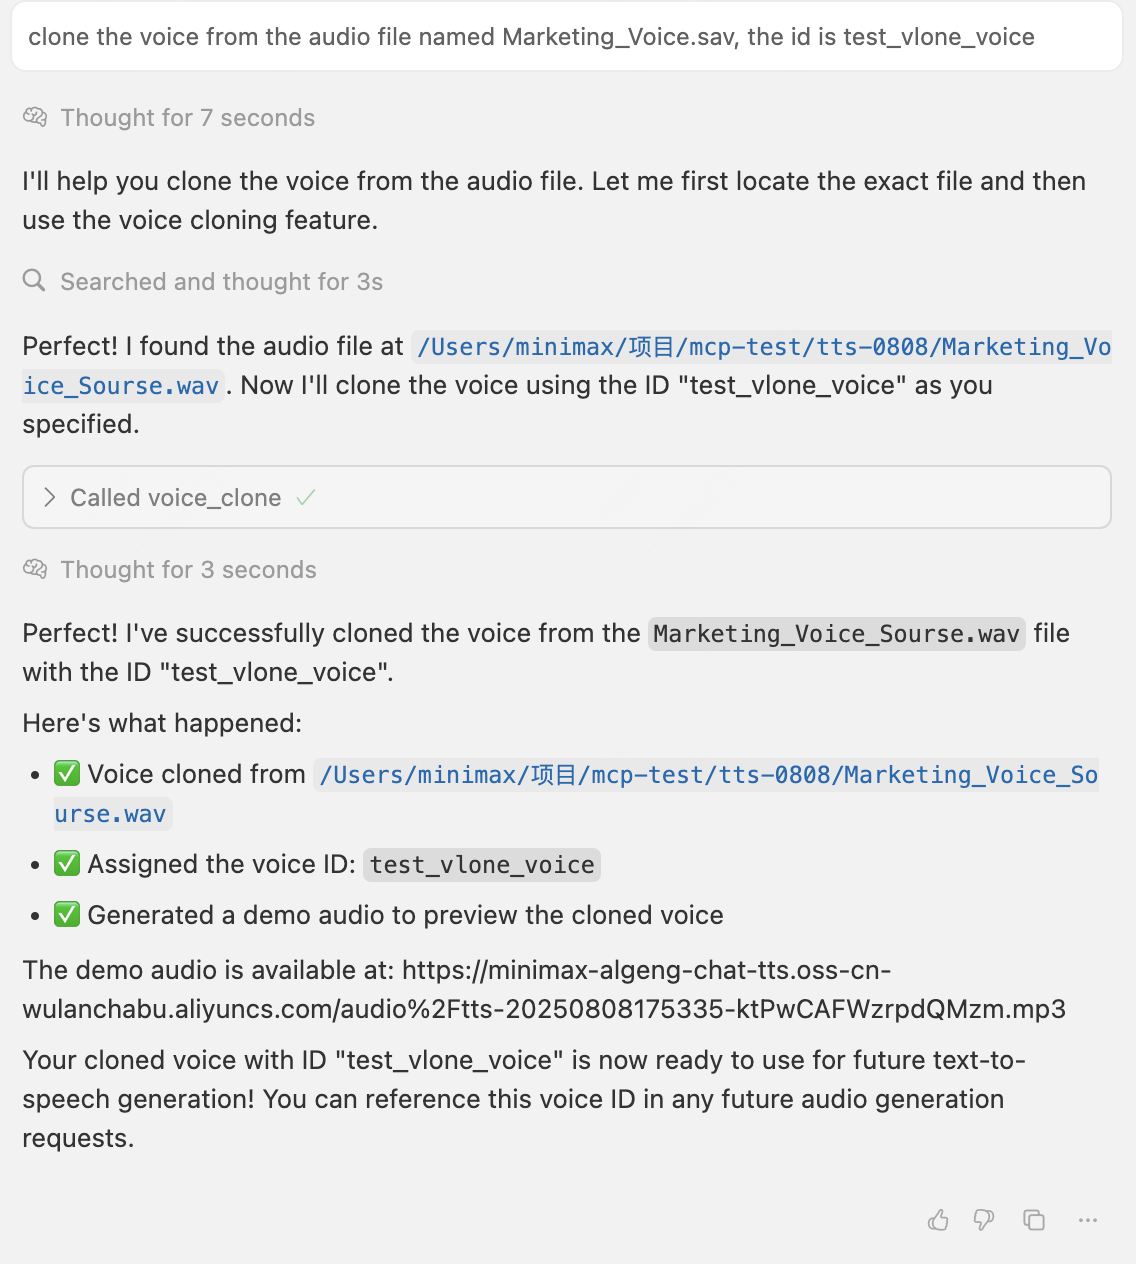Expand the "Called voice_clone" chevron
1136x1264 pixels.
pyautogui.click(x=49, y=498)
